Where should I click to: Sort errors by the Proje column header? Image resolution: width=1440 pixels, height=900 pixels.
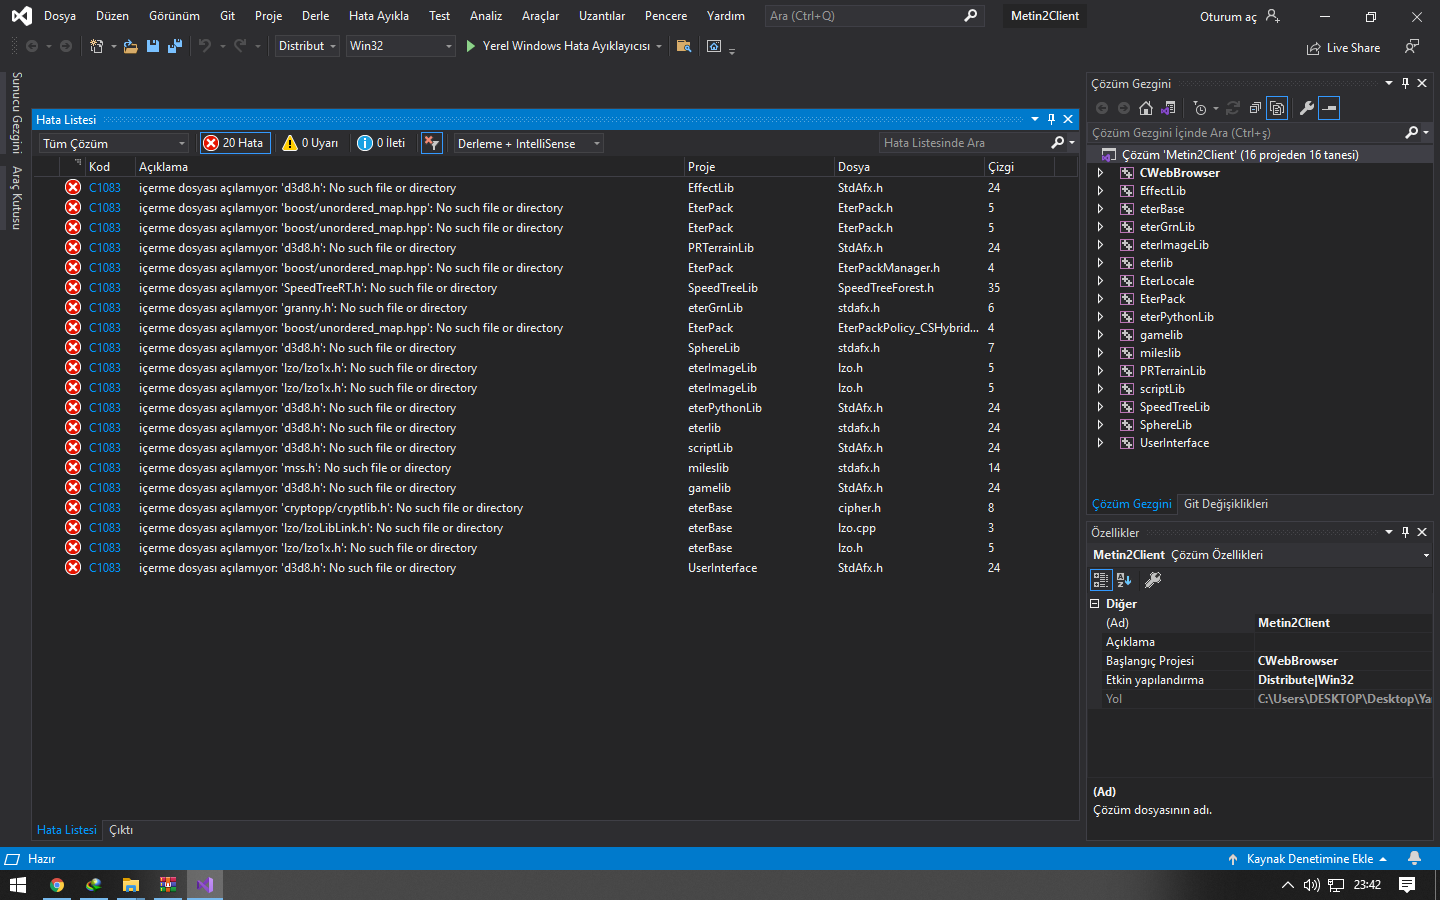tap(758, 167)
